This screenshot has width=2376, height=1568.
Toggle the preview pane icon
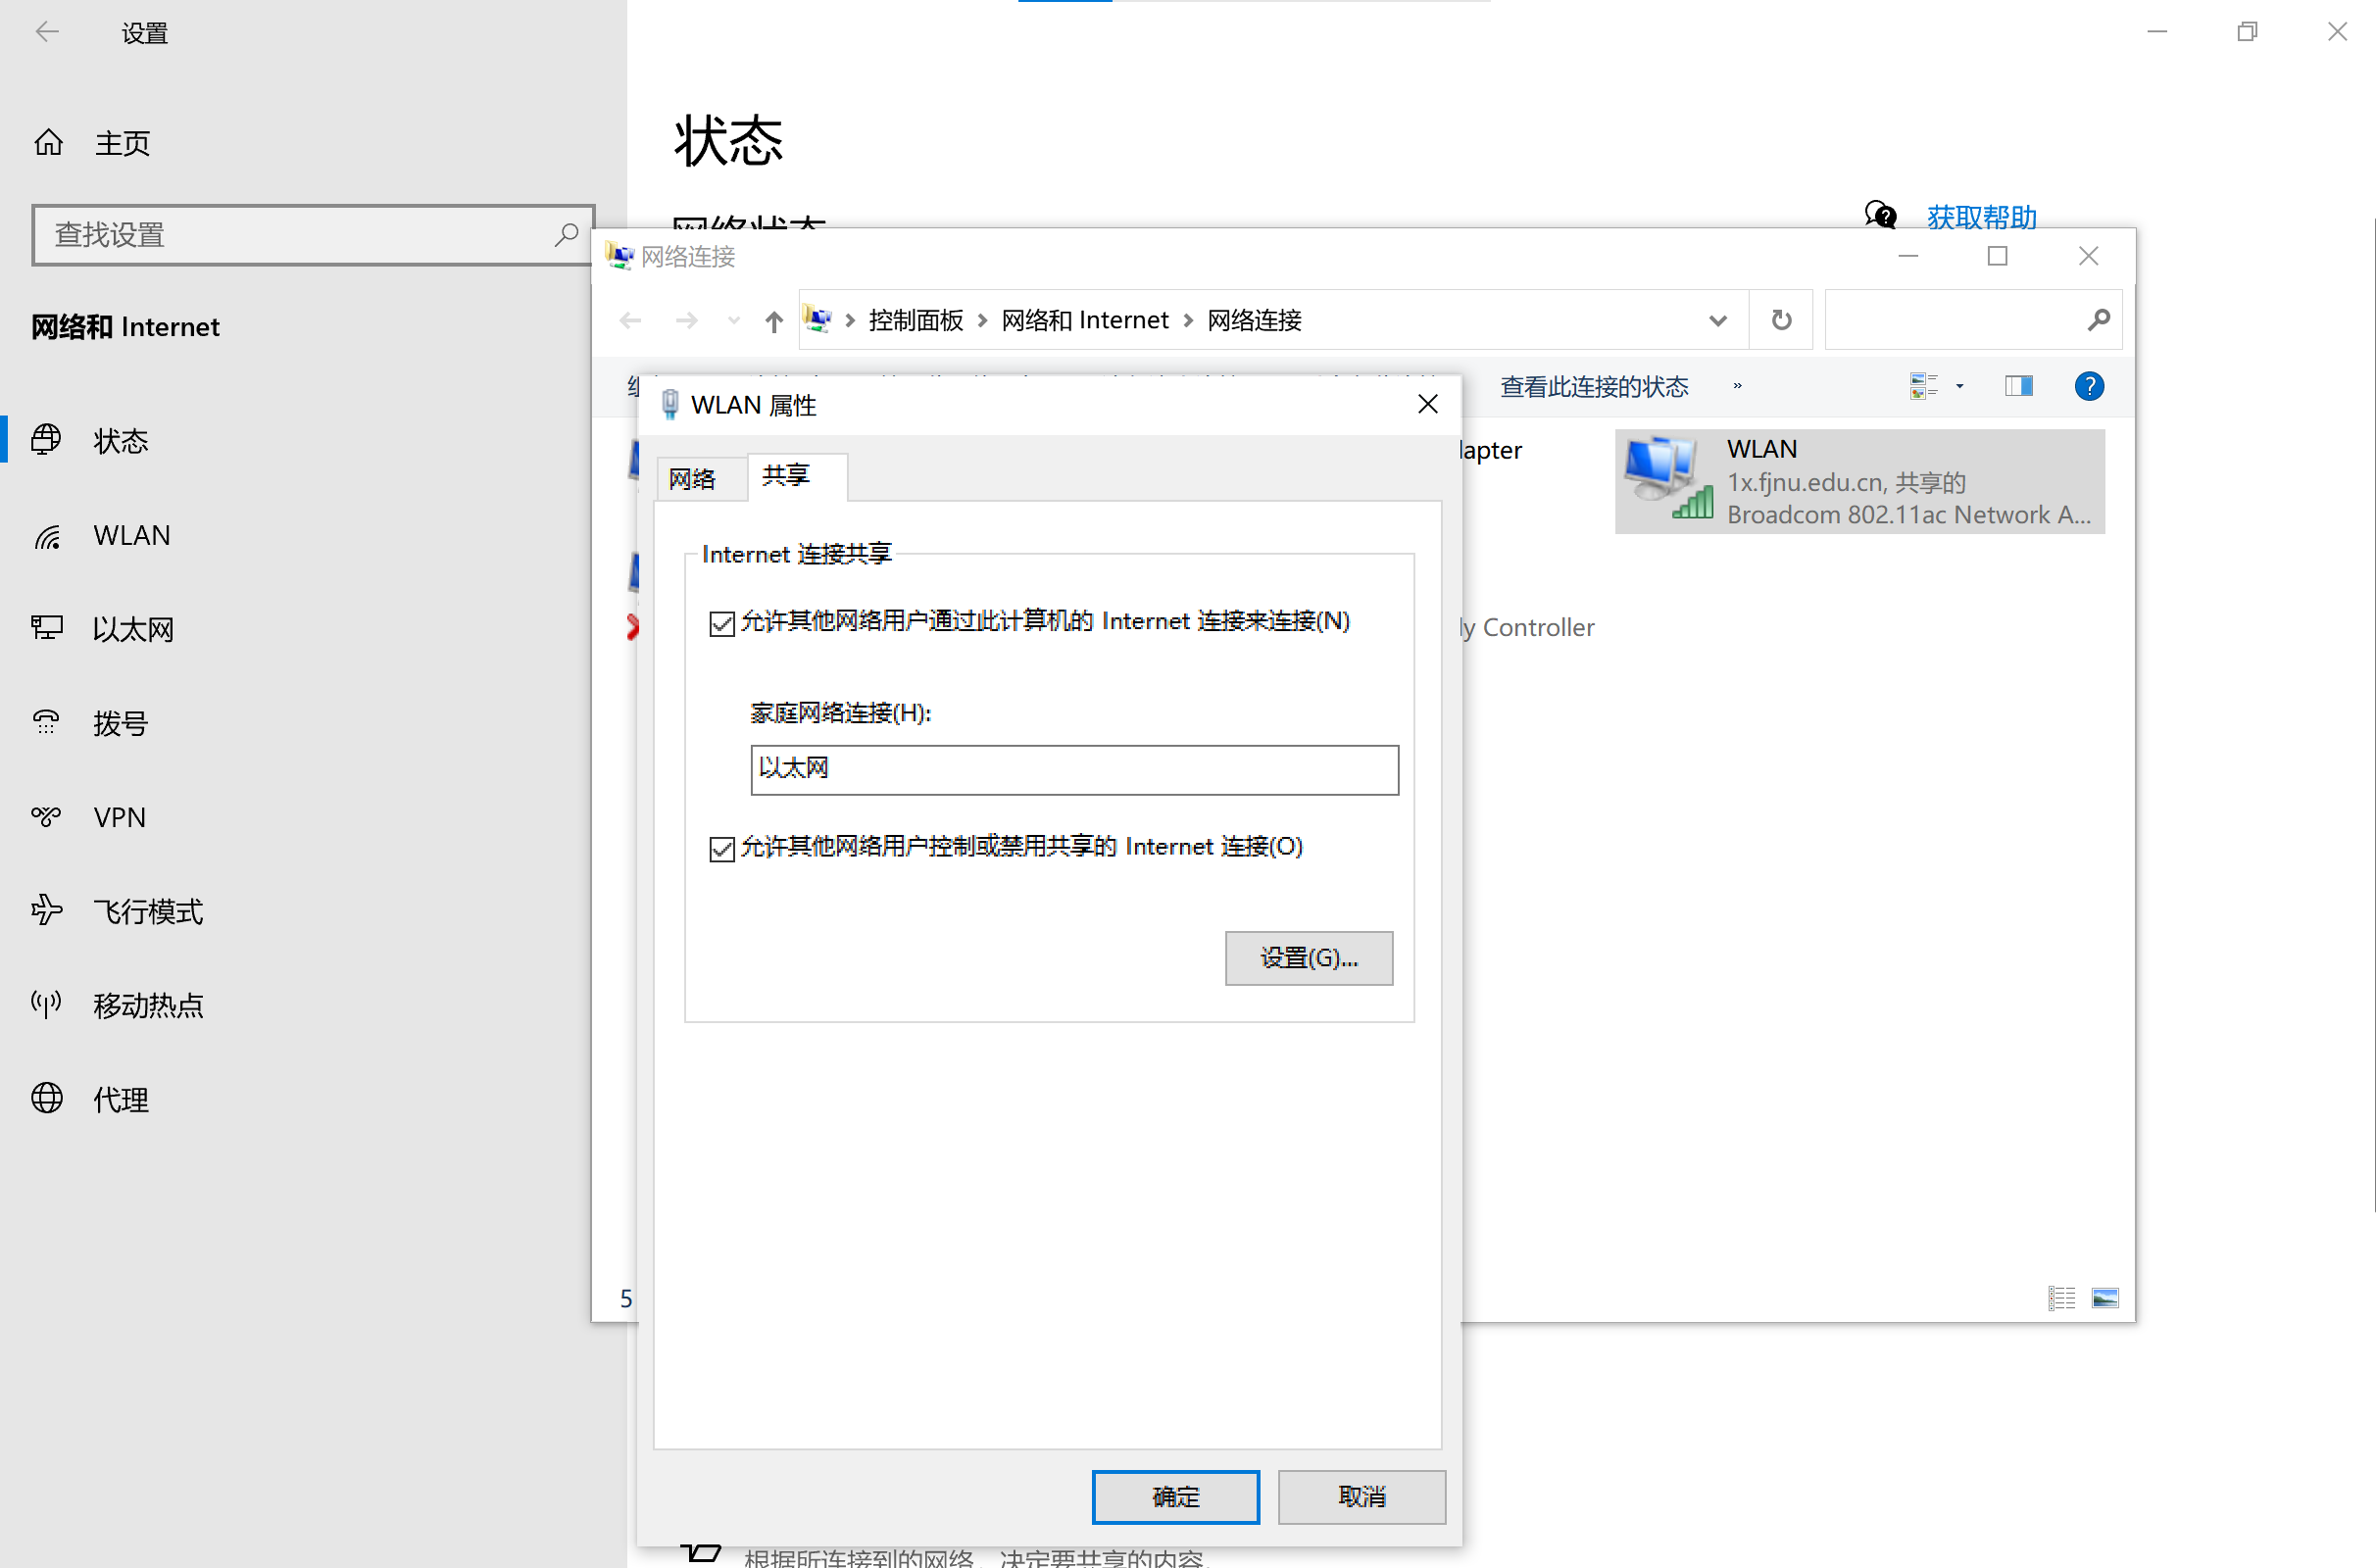[2018, 386]
